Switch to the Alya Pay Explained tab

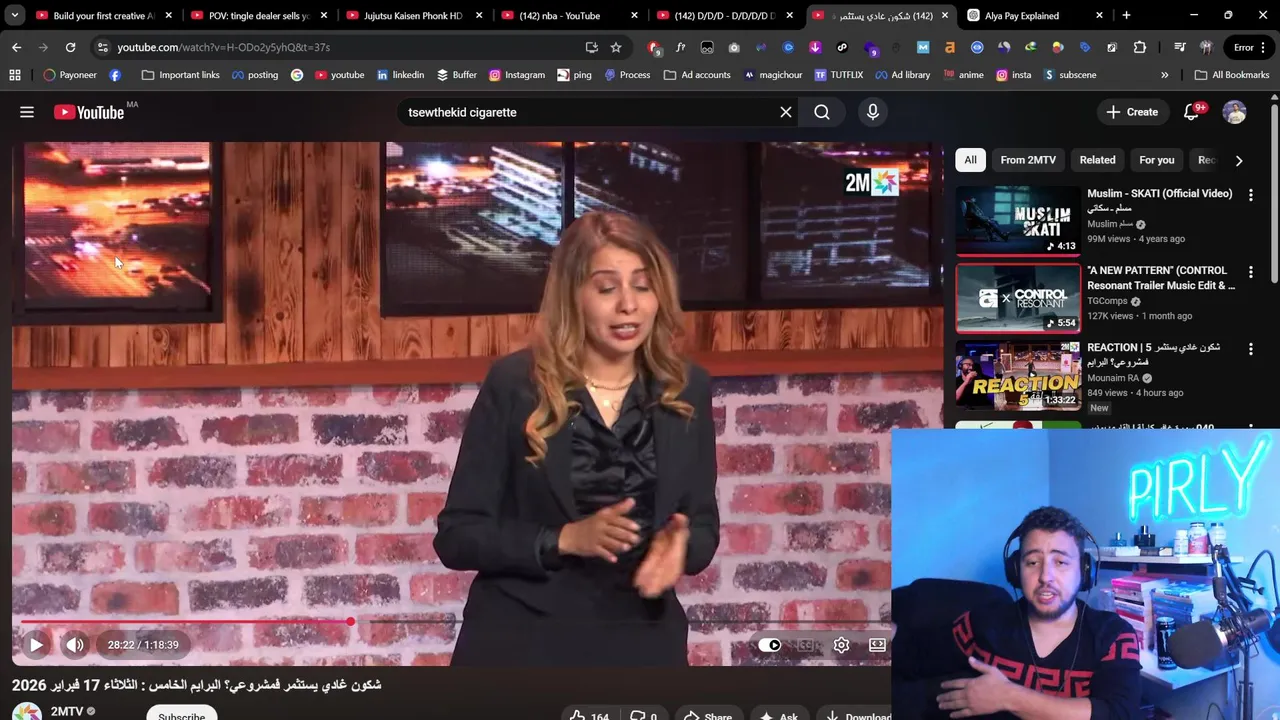1021,16
